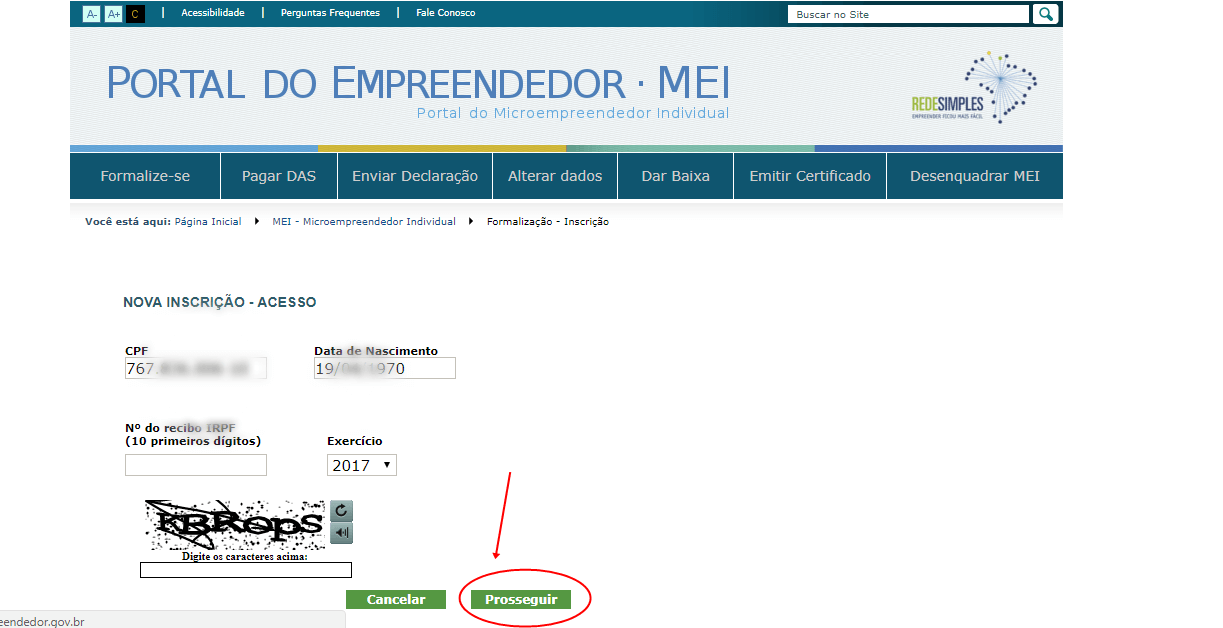Click the Prosseguir button

point(521,600)
